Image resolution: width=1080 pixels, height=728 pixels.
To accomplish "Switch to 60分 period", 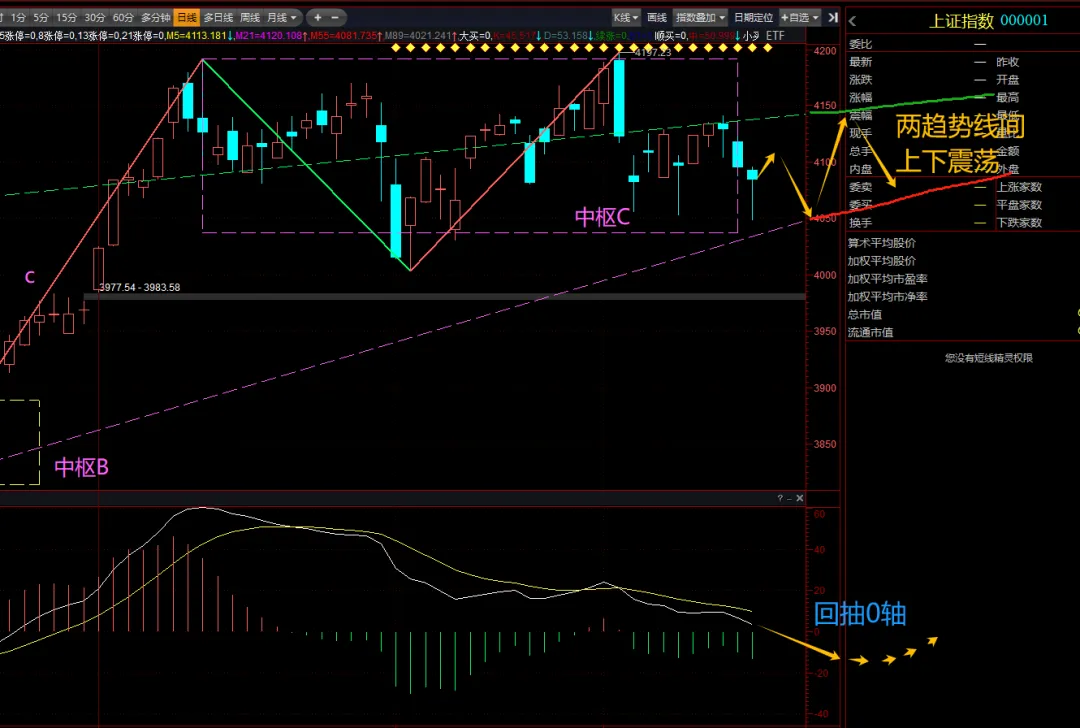I will point(123,17).
